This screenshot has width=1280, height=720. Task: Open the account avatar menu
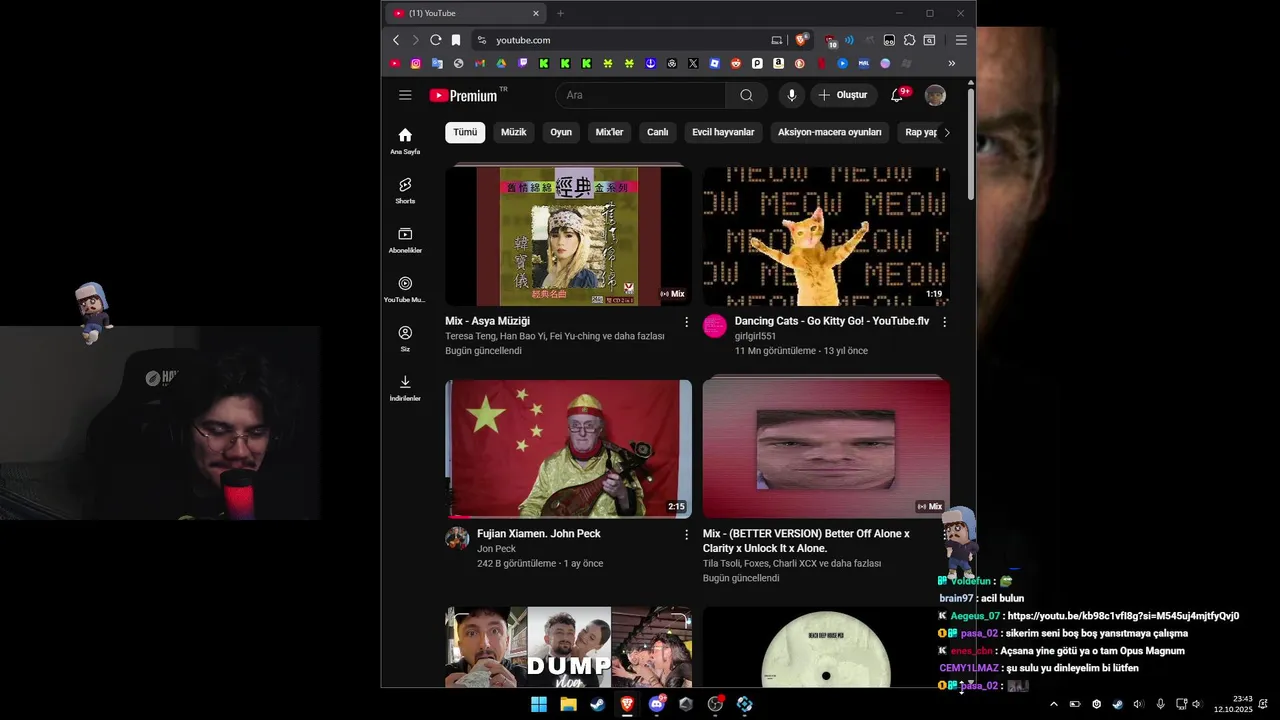(x=935, y=95)
